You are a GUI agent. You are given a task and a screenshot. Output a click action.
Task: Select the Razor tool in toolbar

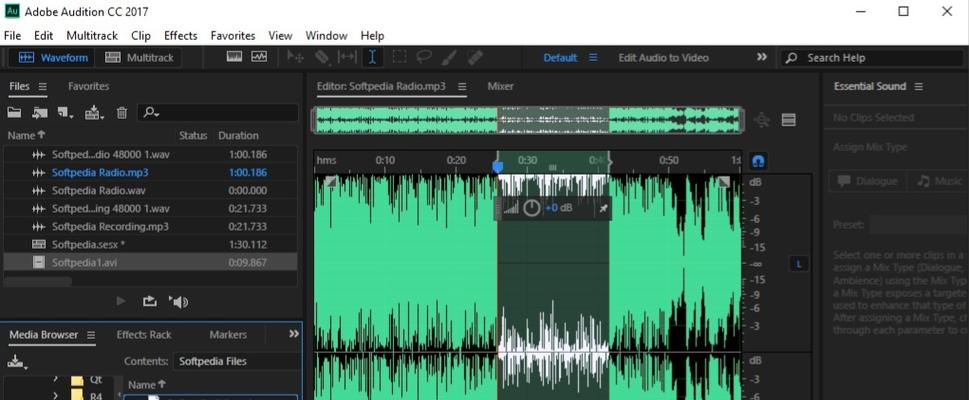[321, 57]
